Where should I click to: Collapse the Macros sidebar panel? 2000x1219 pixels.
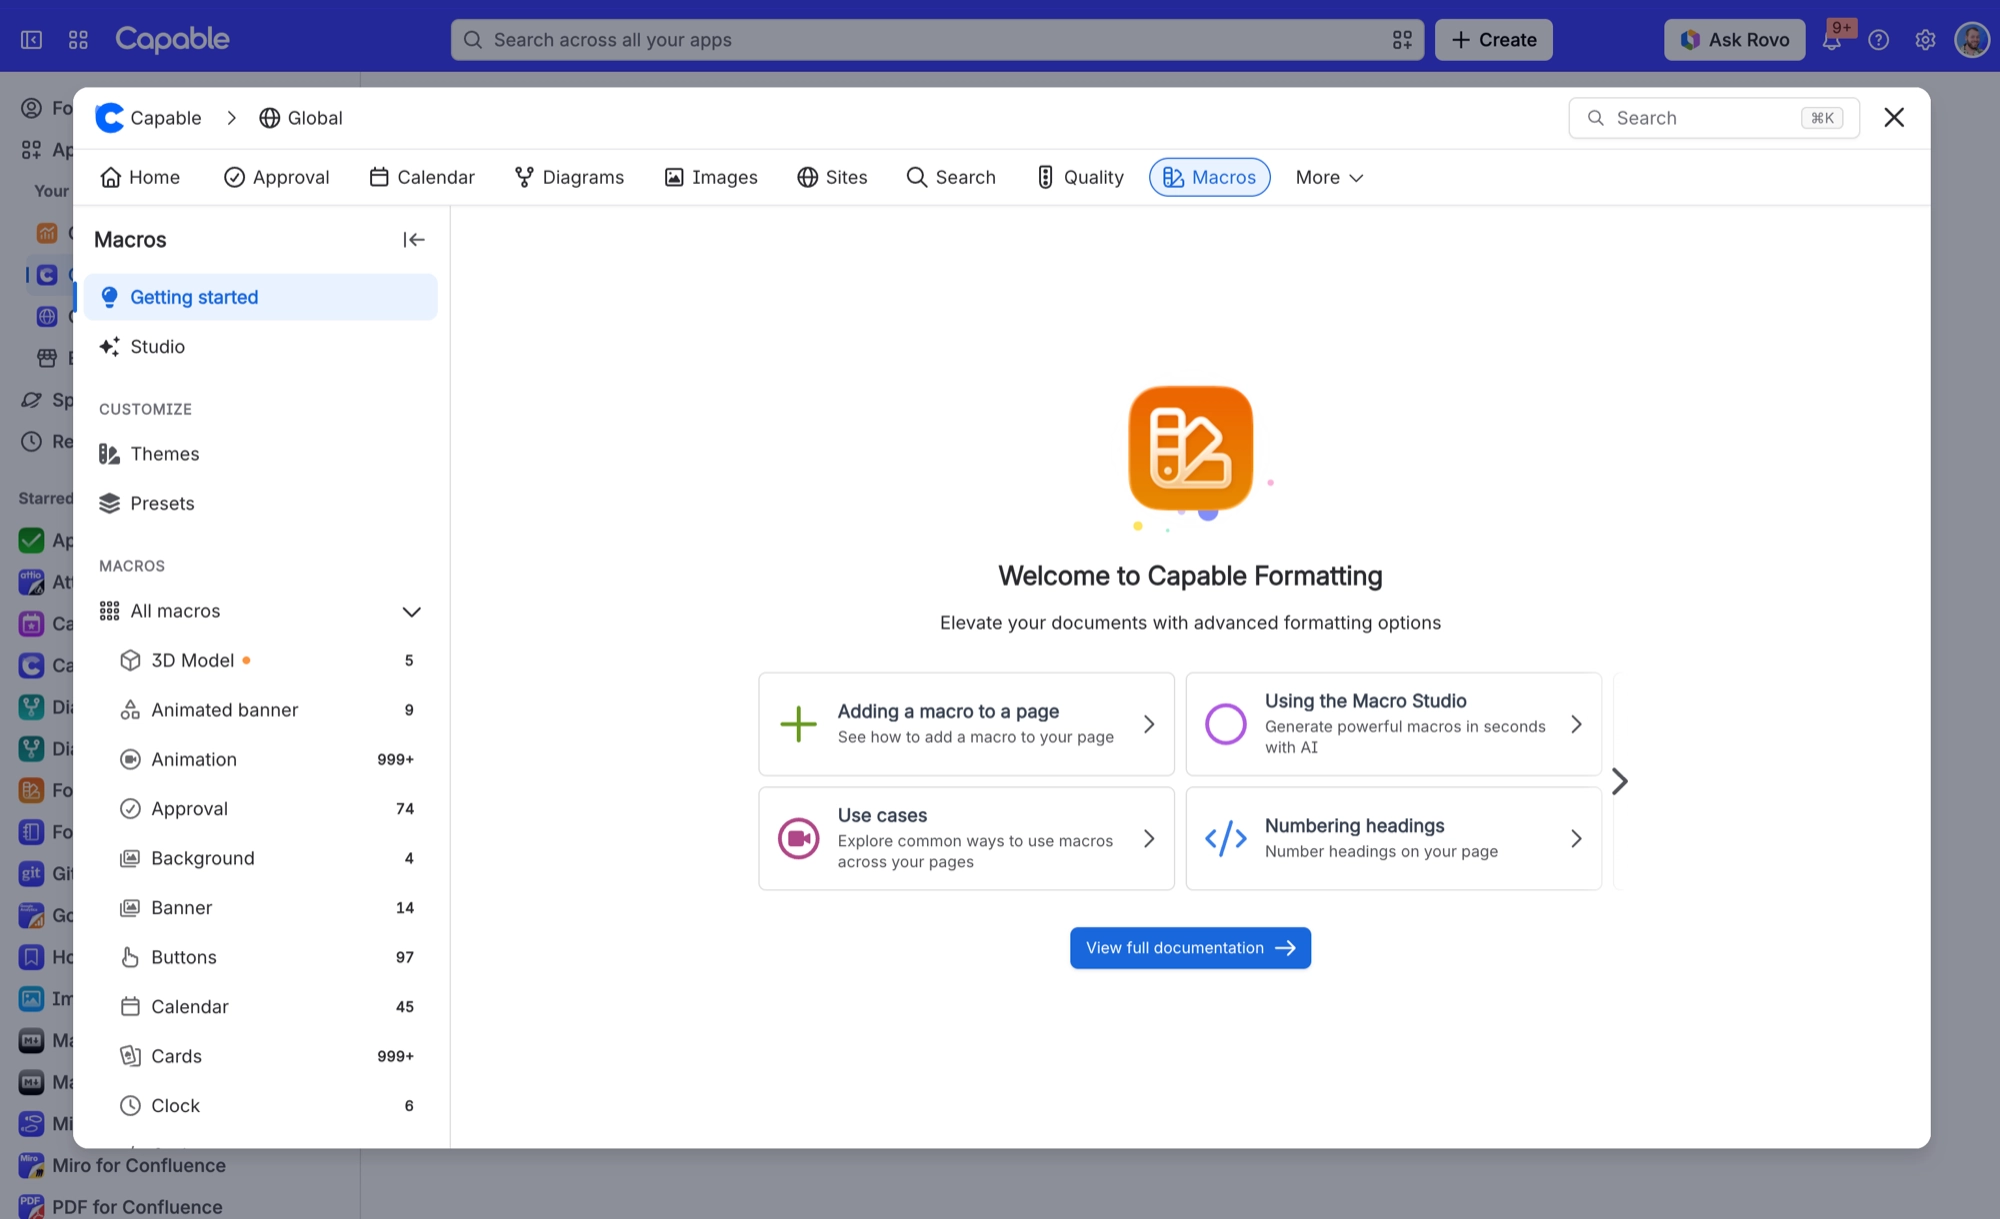[x=413, y=240]
